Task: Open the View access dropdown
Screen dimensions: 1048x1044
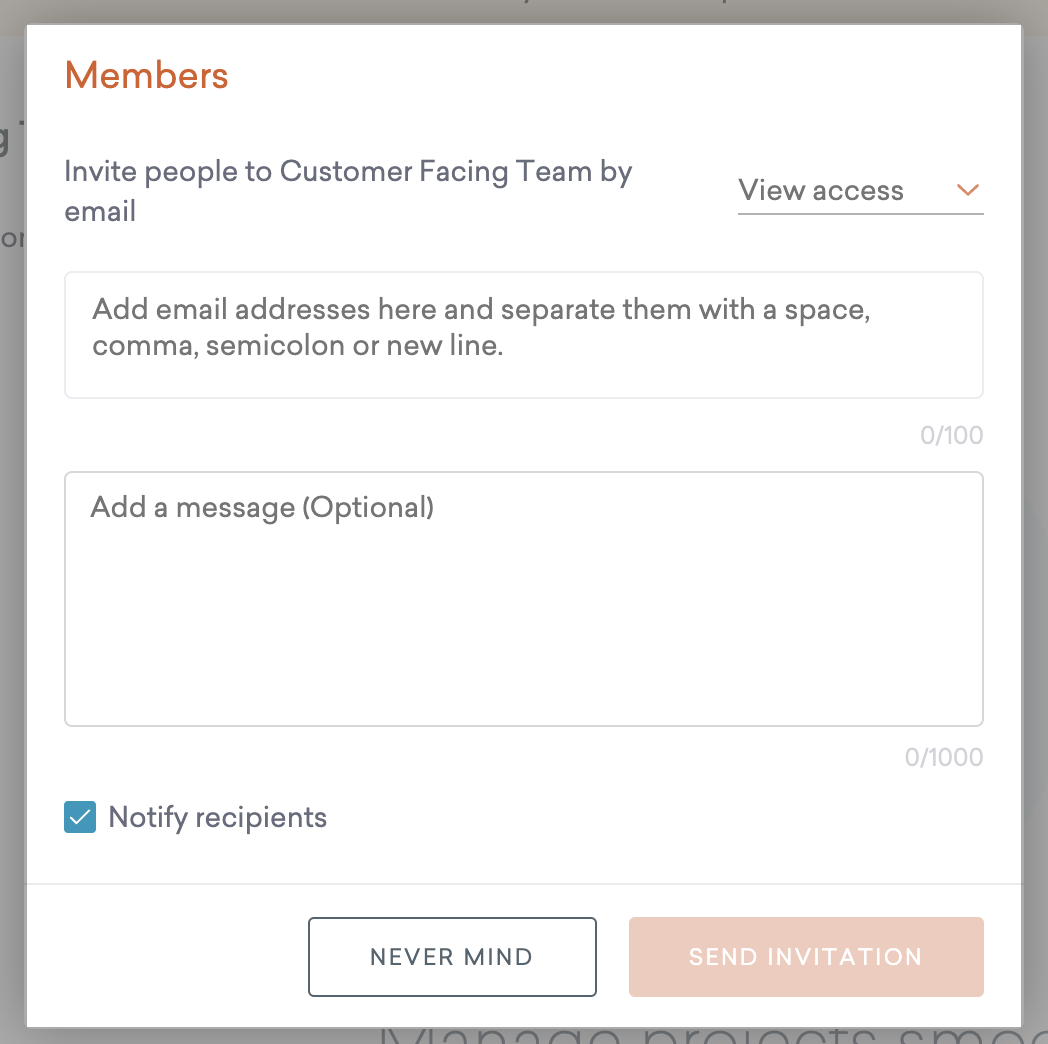Action: (x=860, y=191)
